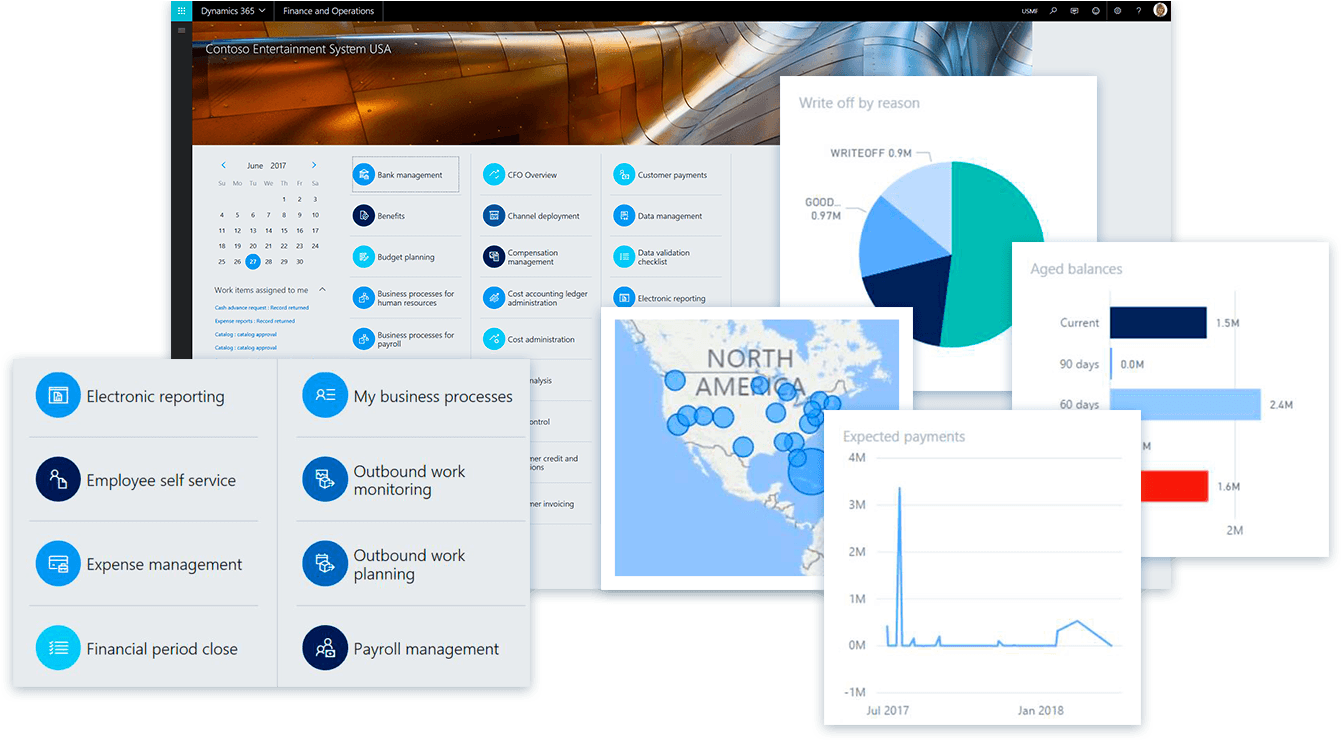
Task: Open Cost accounting ledger administration icon
Action: (494, 298)
